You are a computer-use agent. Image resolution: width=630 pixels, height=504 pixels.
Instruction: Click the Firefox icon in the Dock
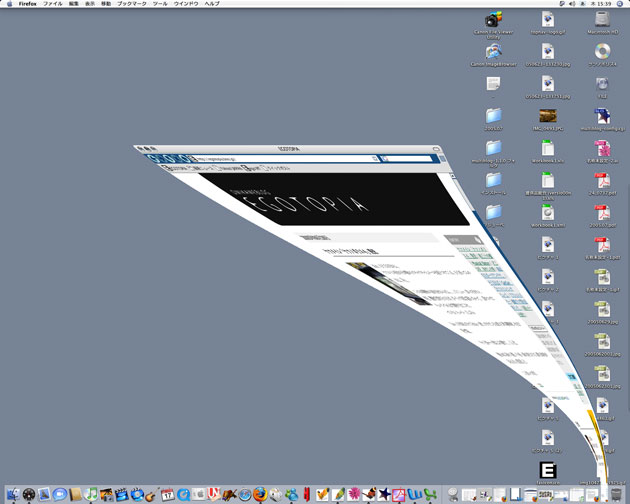click(260, 494)
